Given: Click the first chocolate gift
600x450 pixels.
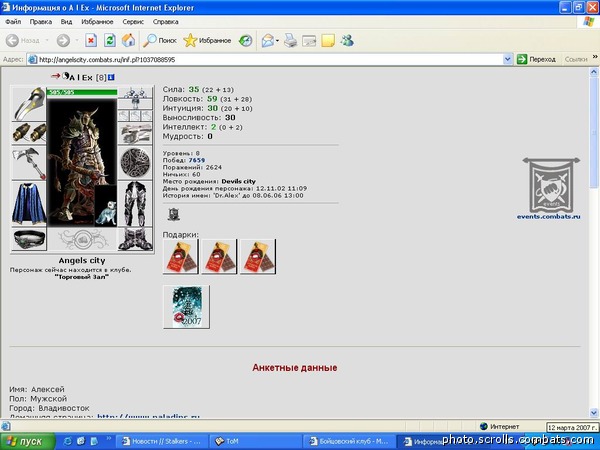Looking at the screenshot, I should click(x=181, y=256).
